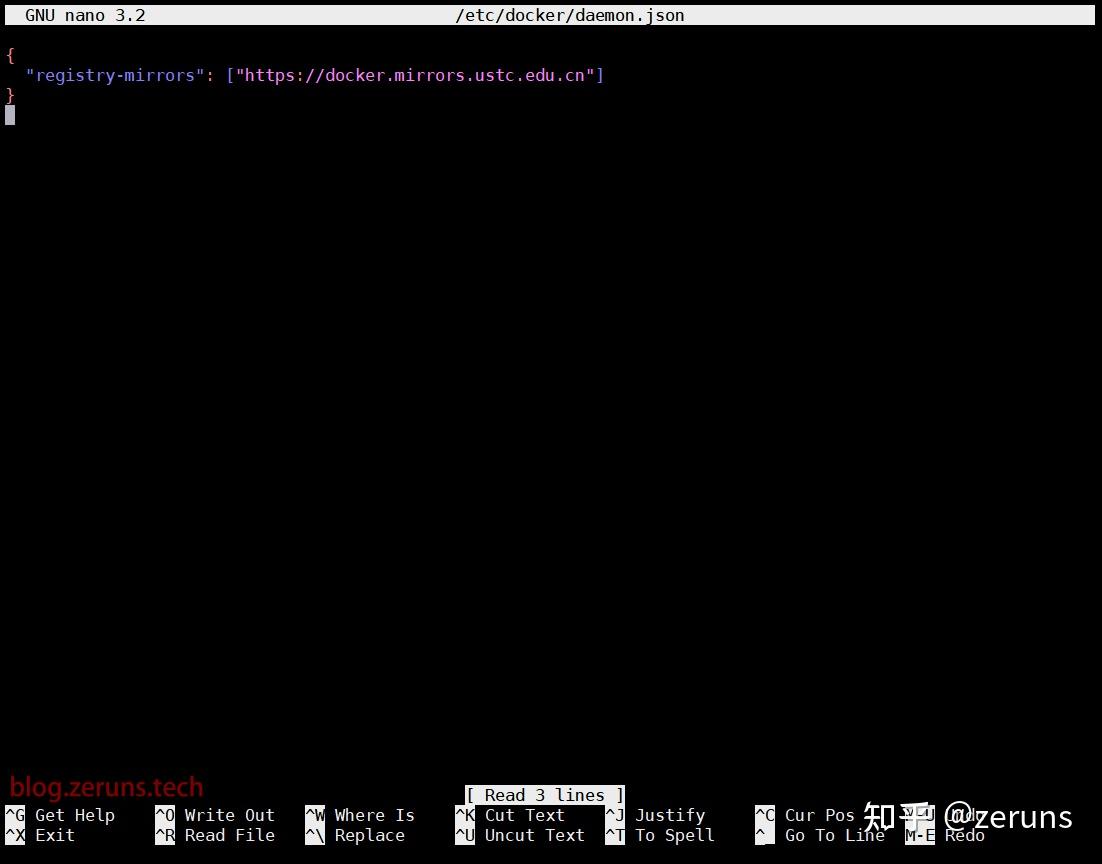Image resolution: width=1102 pixels, height=864 pixels.
Task: Click Exit to close nano
Action: pos(55,835)
